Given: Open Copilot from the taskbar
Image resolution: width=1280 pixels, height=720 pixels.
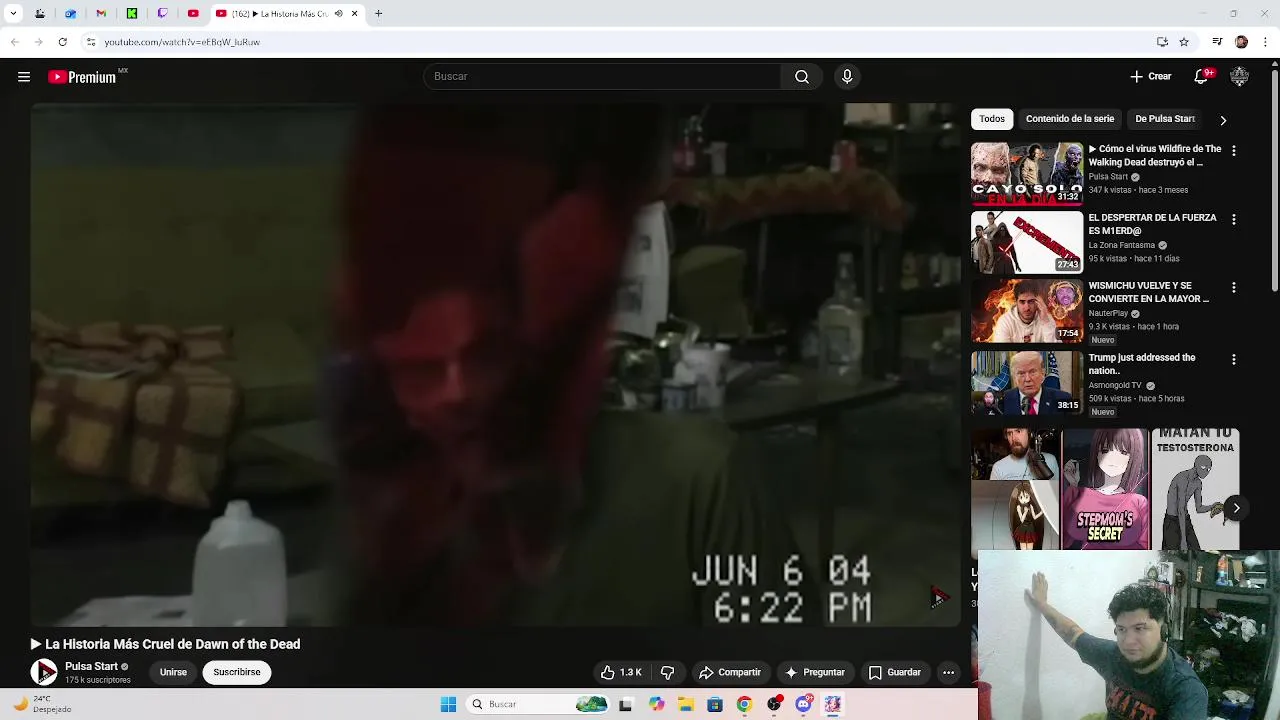Looking at the screenshot, I should (656, 704).
